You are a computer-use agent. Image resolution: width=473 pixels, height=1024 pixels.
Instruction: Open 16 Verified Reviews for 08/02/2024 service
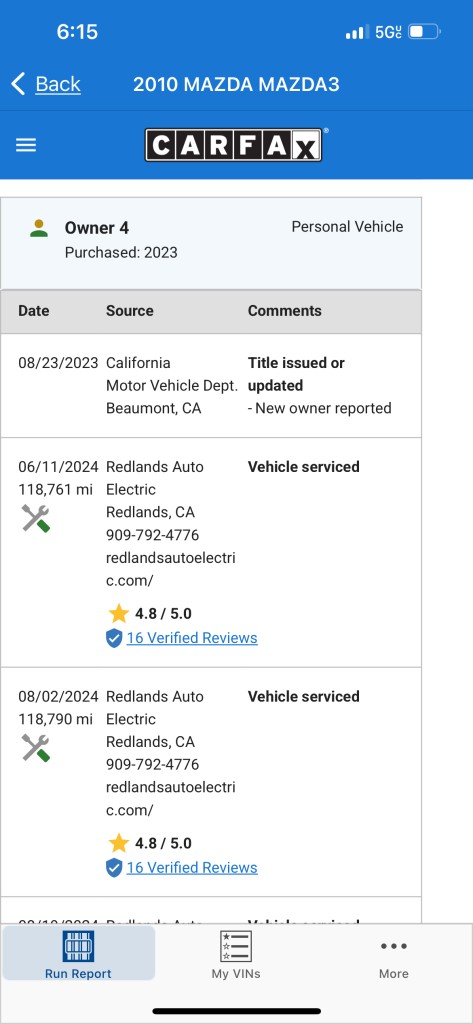pyautogui.click(x=192, y=867)
